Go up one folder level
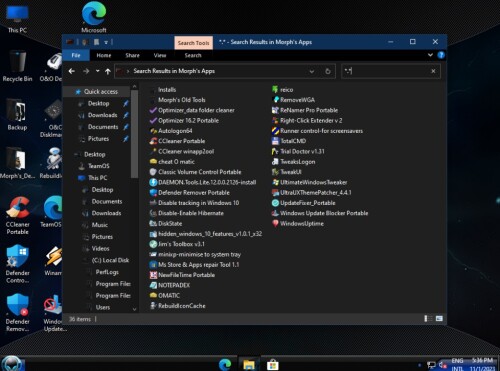Image resolution: width=500 pixels, height=371 pixels. [x=108, y=71]
